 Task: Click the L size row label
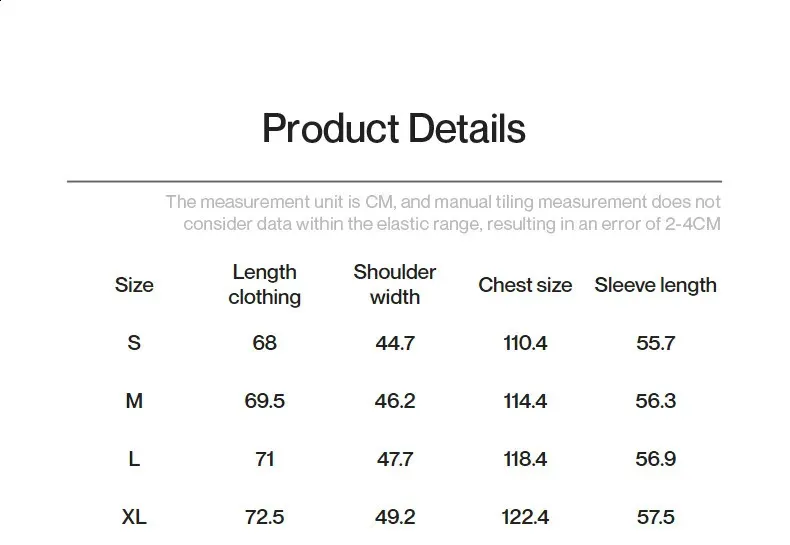(134, 459)
